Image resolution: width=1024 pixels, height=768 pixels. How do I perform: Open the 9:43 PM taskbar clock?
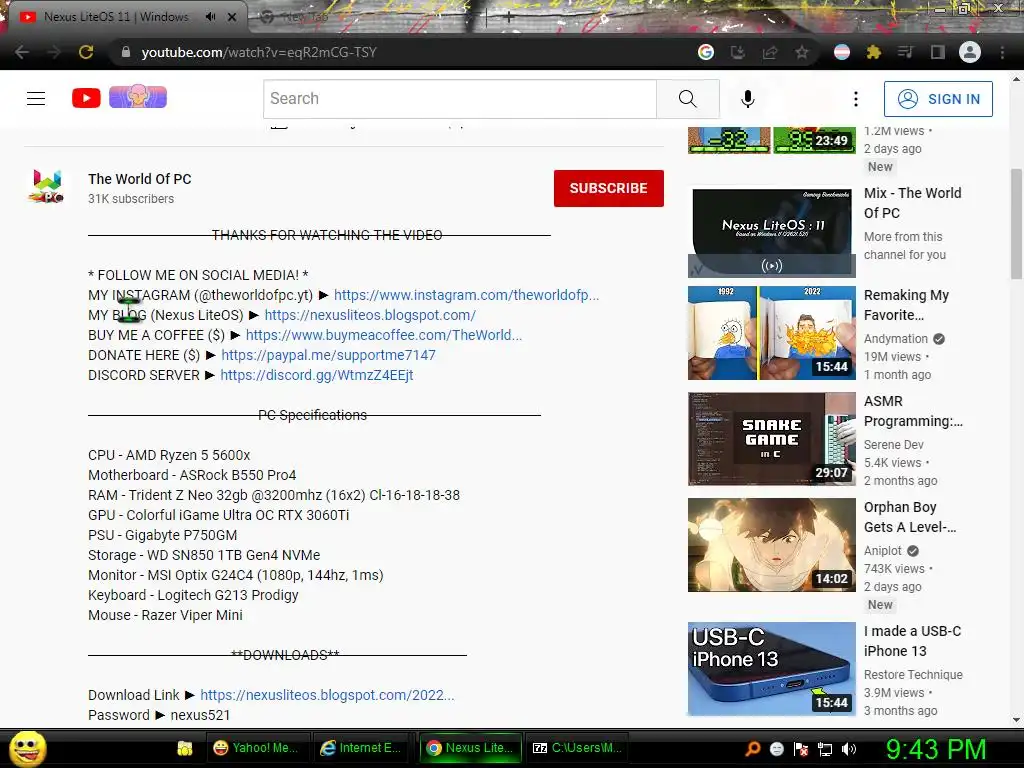click(936, 749)
